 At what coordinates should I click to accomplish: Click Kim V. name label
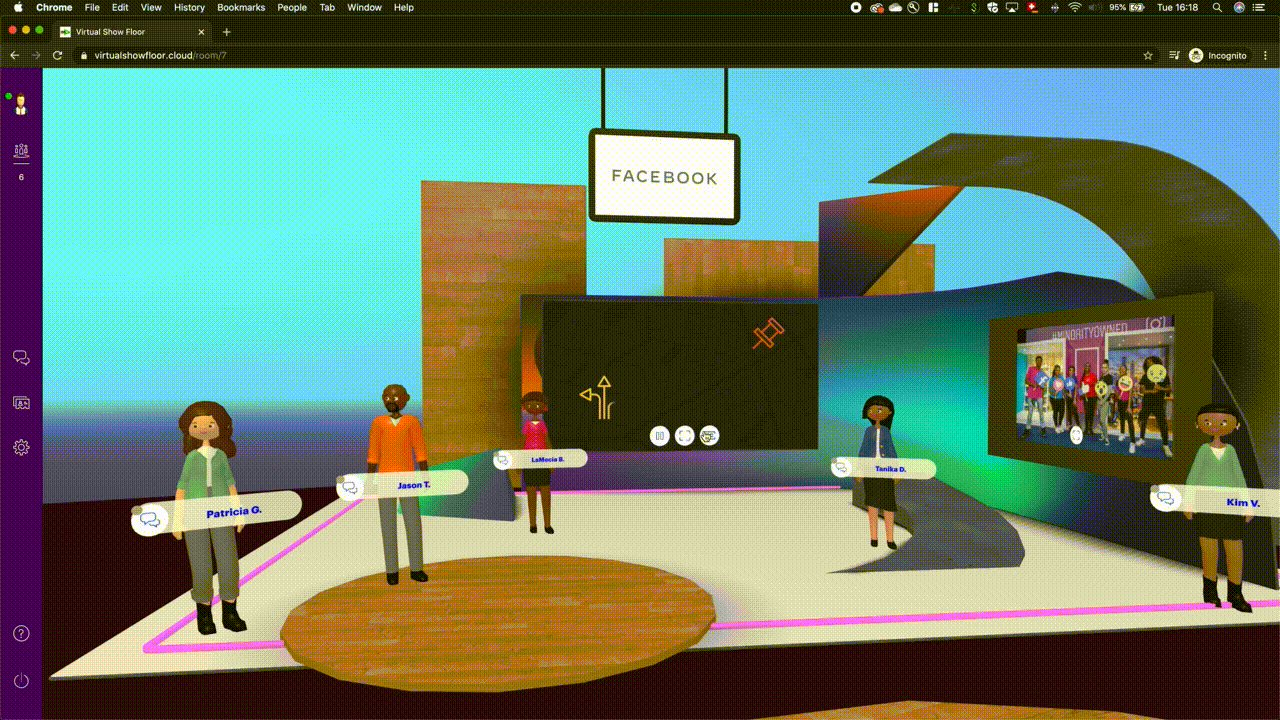(x=1243, y=503)
